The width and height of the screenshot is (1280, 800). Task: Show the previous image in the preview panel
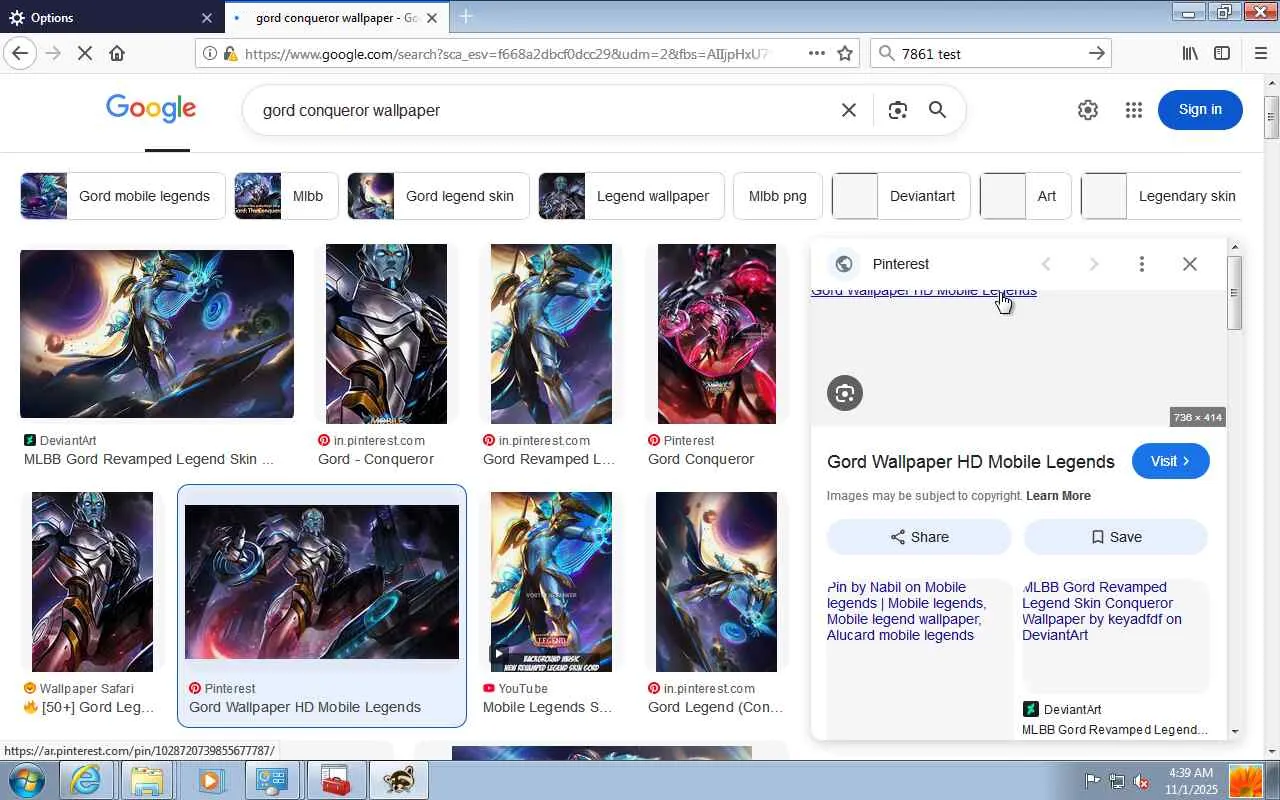tap(1046, 264)
